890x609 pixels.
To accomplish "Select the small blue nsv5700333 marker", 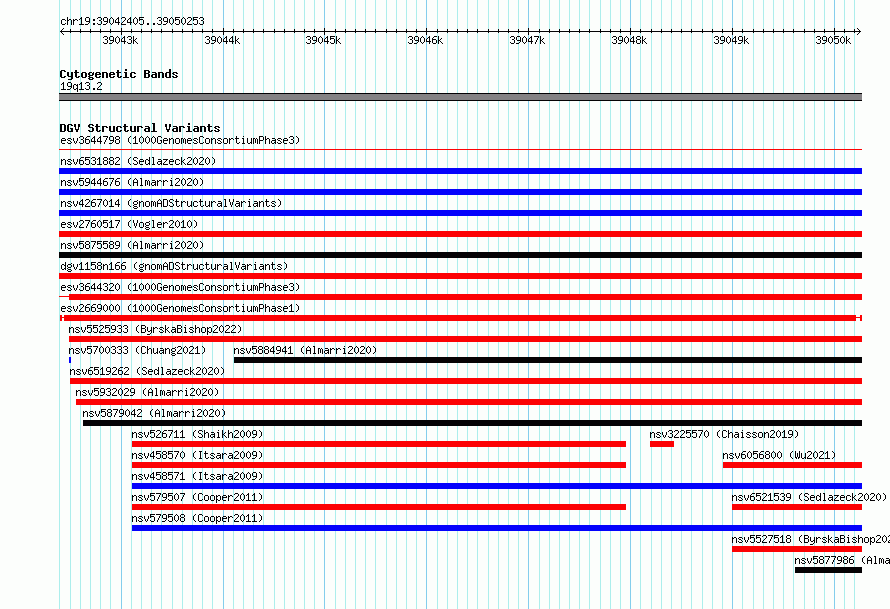I will click(70, 360).
